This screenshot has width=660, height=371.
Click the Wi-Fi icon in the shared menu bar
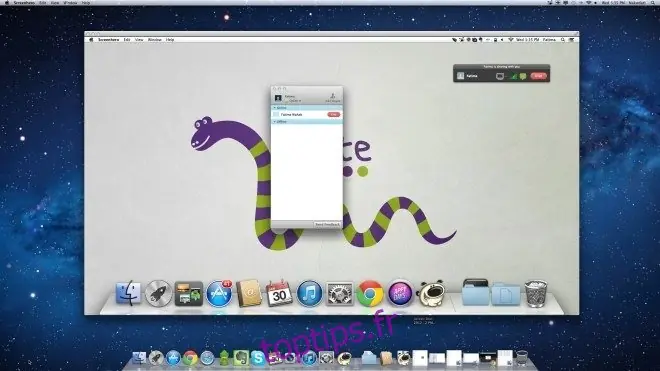(510, 40)
